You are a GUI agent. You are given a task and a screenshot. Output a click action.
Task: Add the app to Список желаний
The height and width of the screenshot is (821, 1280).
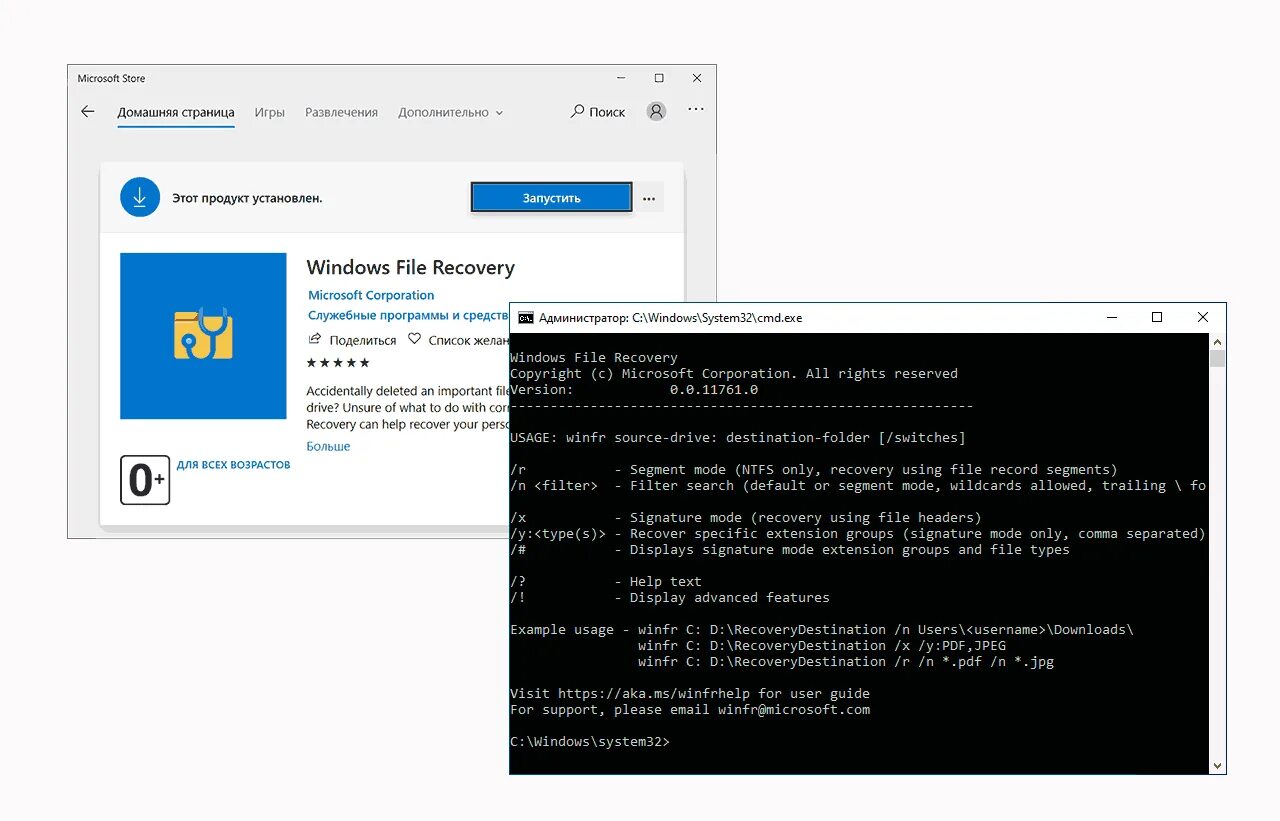point(459,340)
